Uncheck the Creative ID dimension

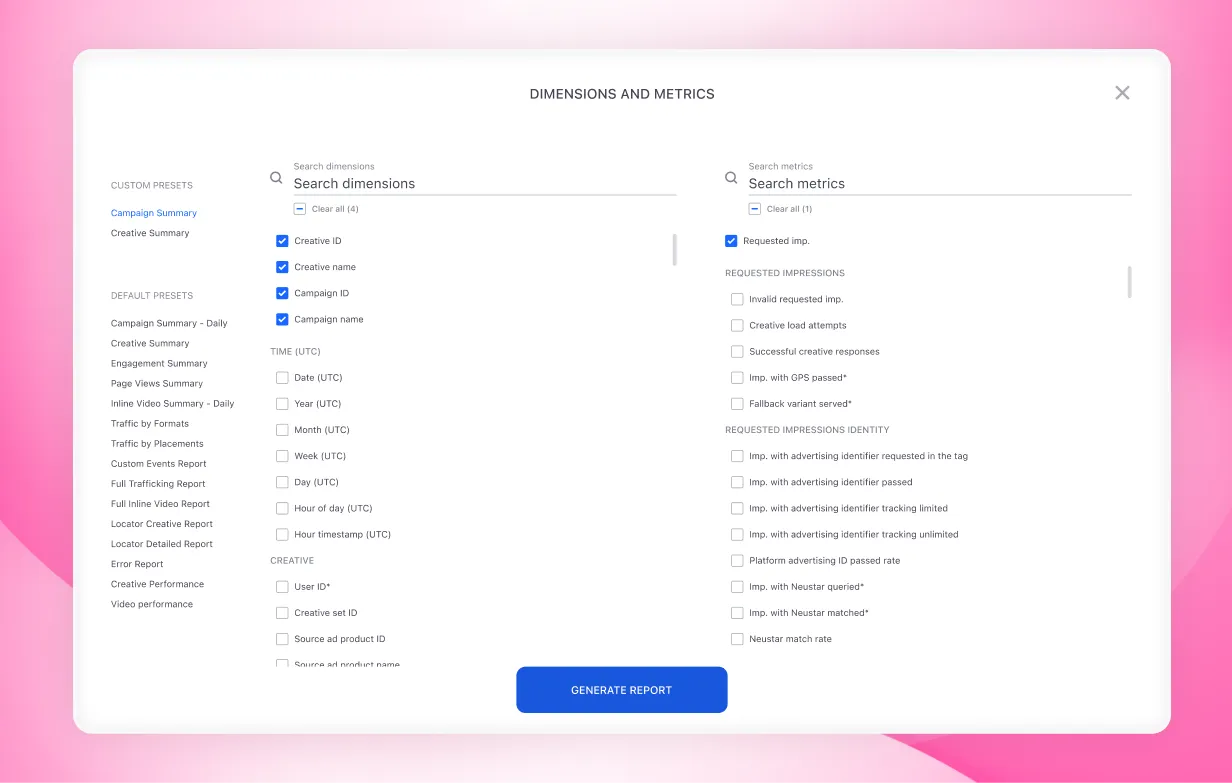(282, 241)
